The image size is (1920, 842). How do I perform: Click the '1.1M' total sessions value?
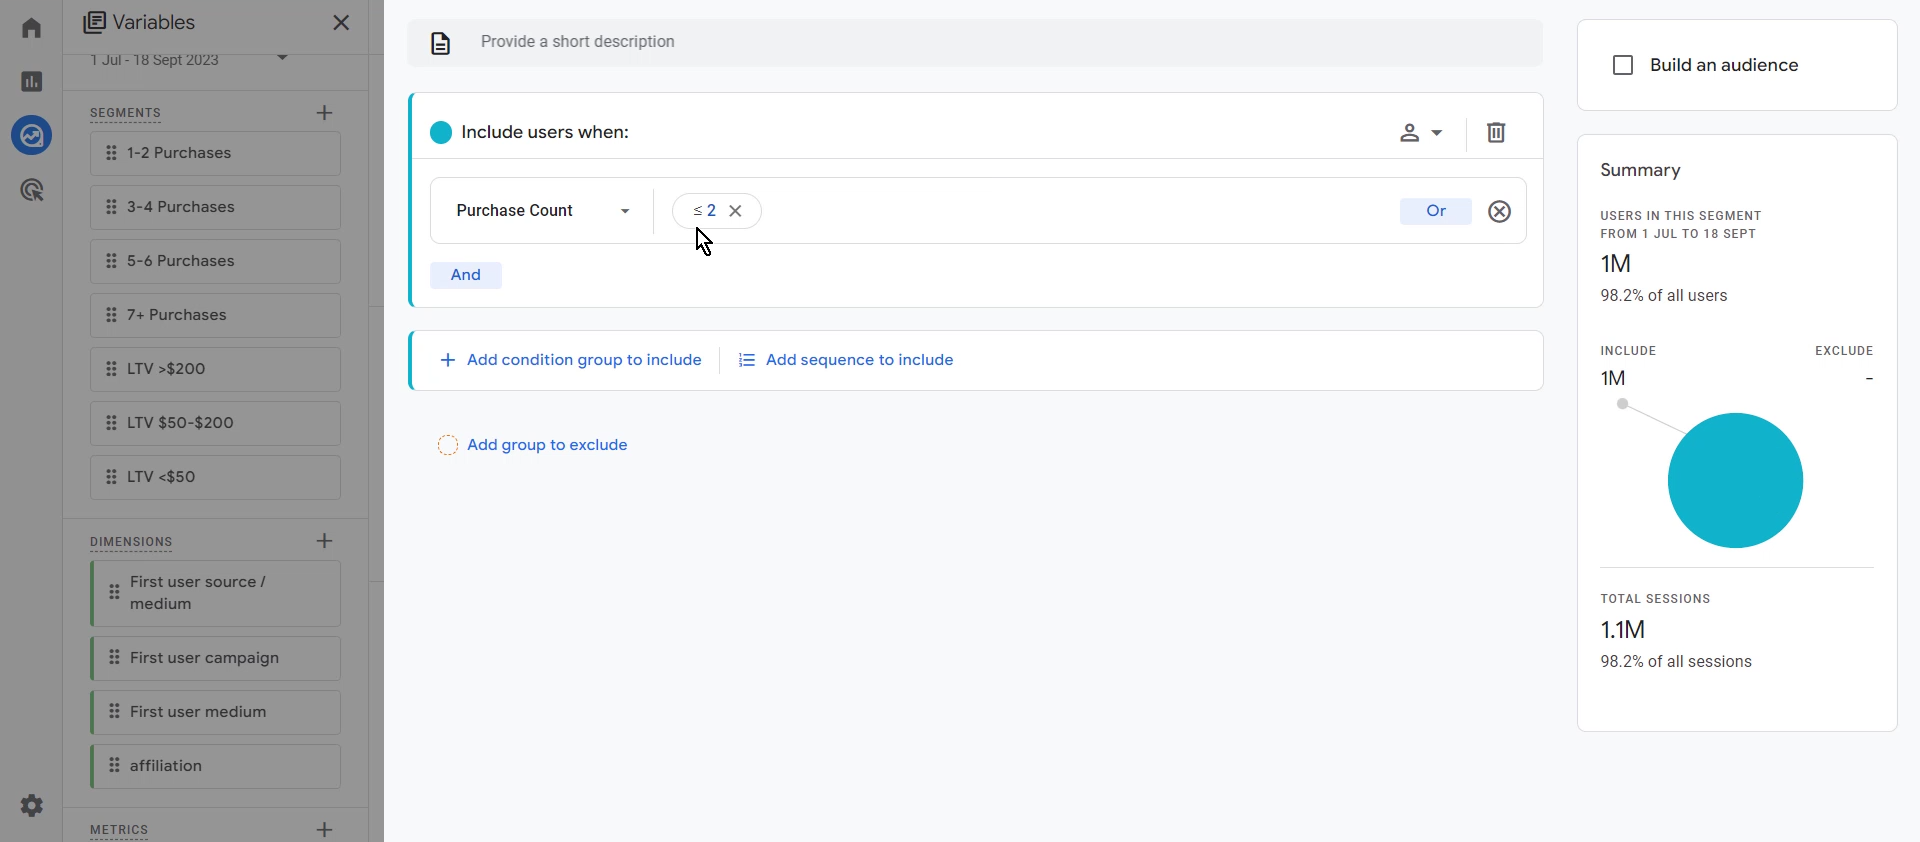click(x=1622, y=630)
